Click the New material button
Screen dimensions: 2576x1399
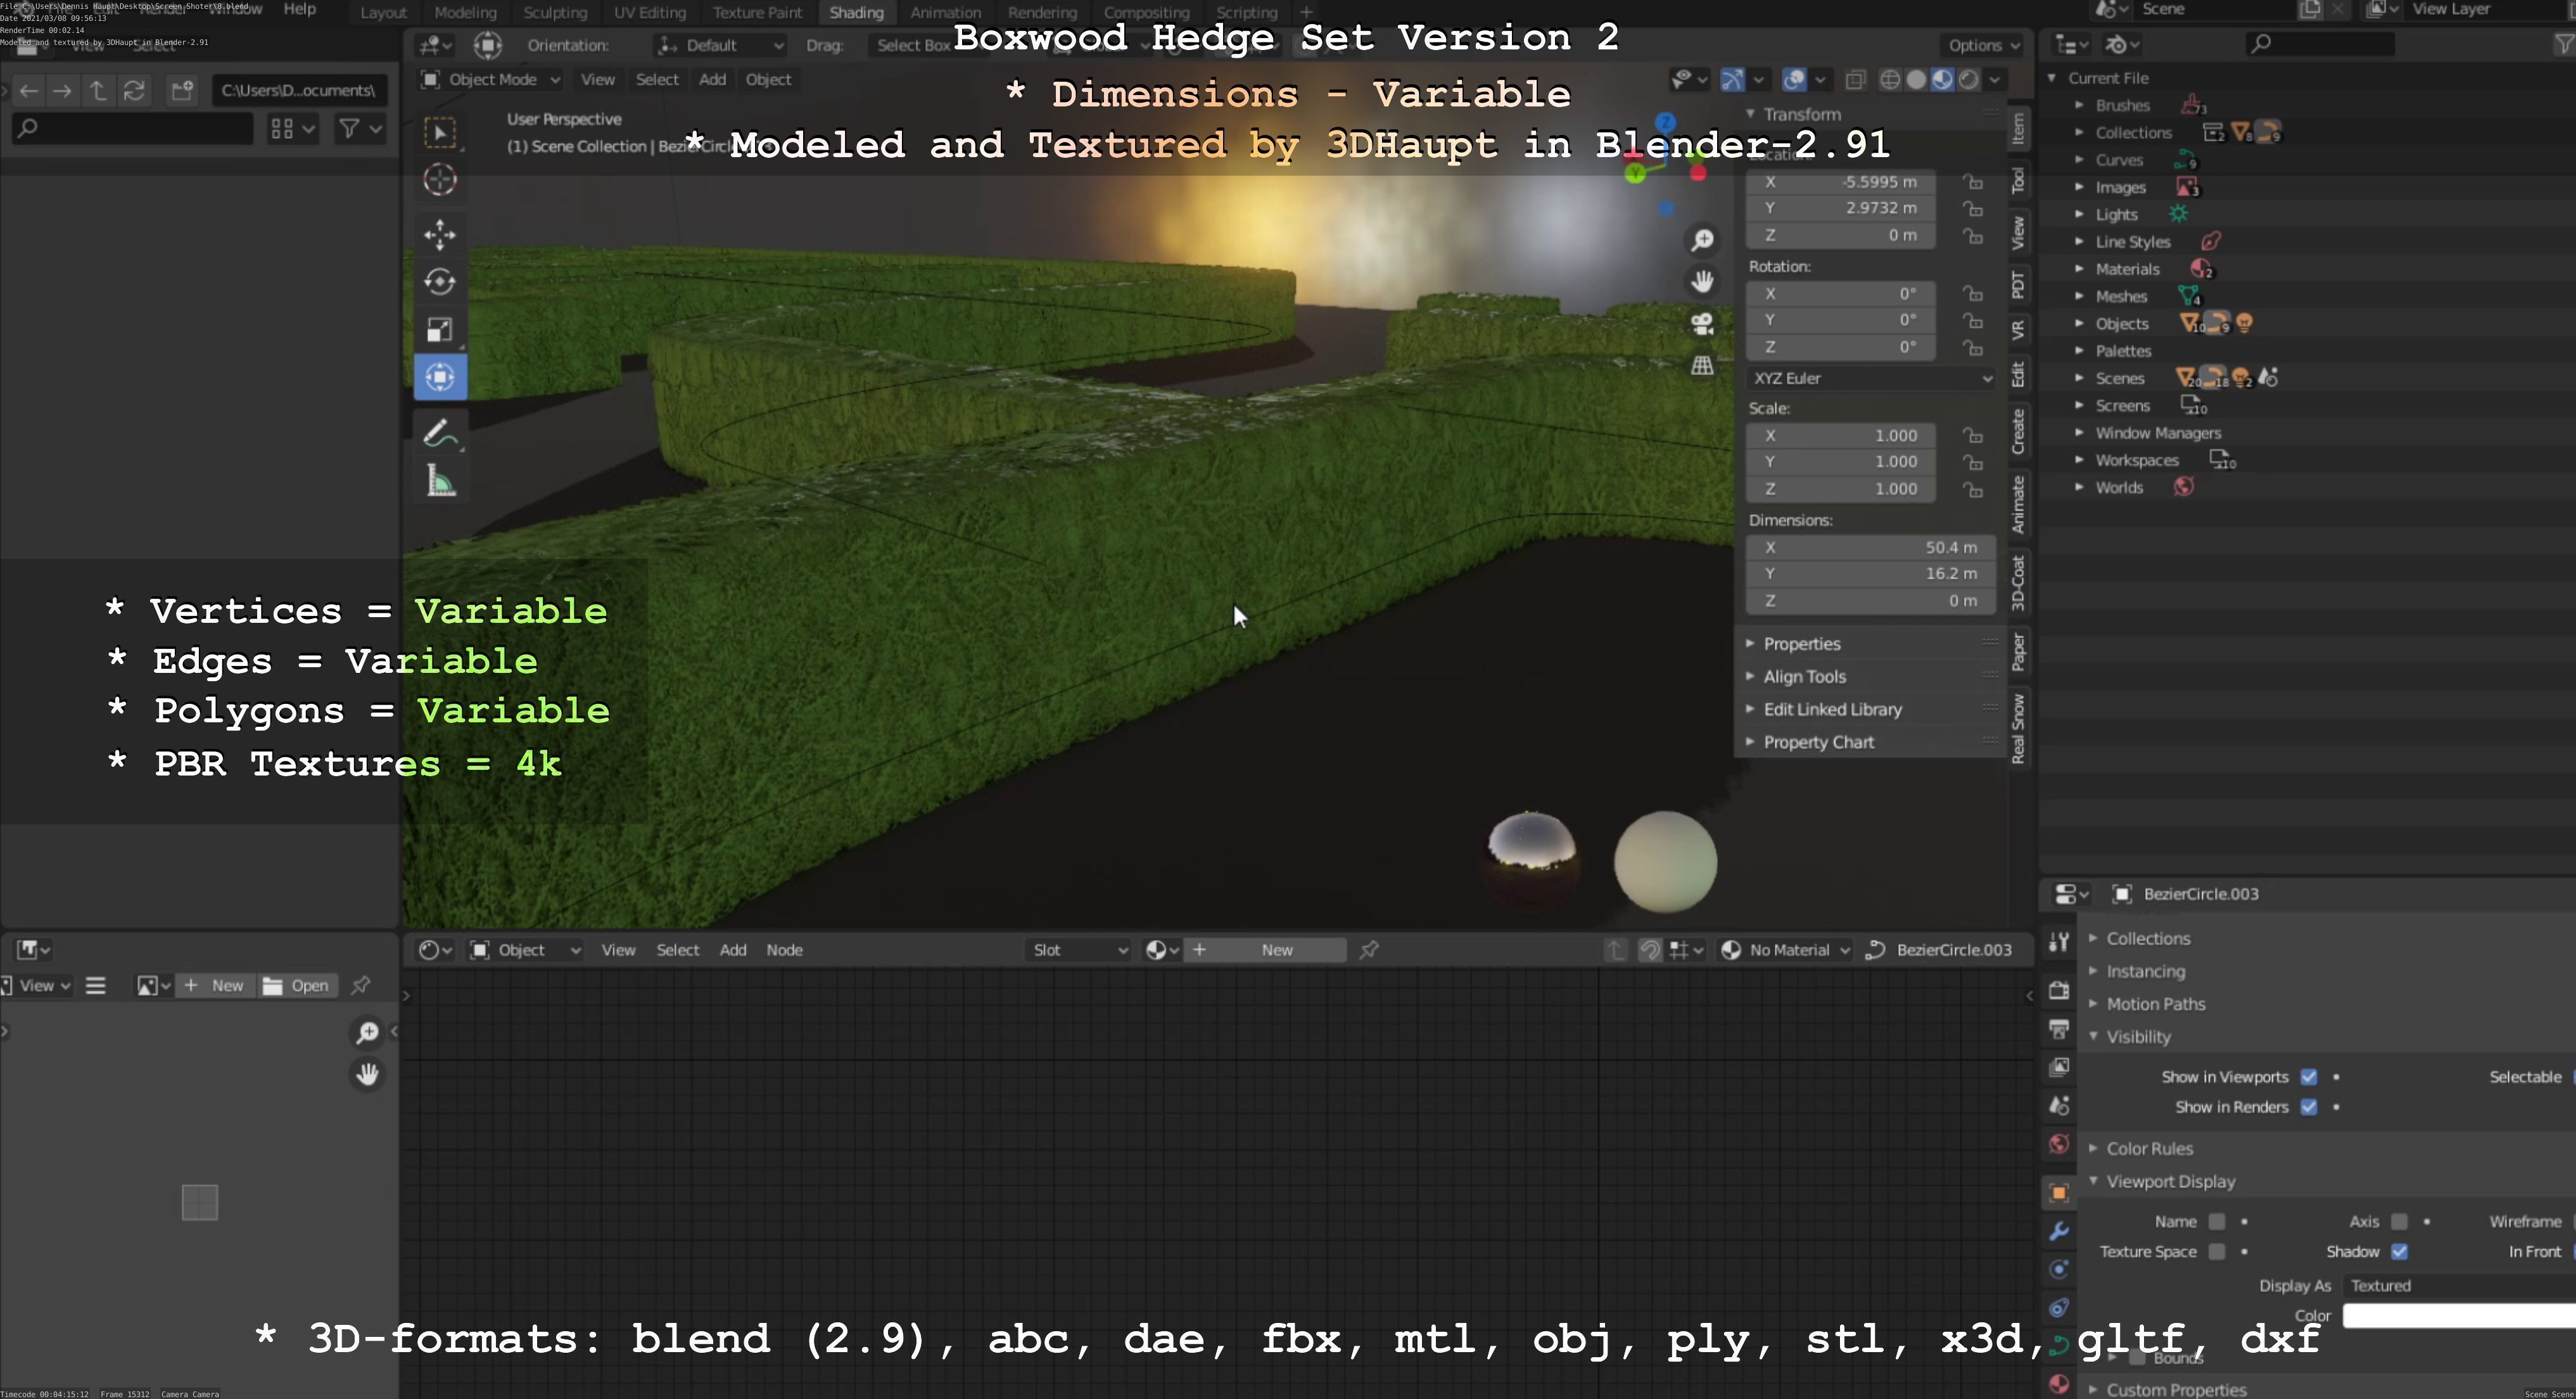[x=1265, y=950]
